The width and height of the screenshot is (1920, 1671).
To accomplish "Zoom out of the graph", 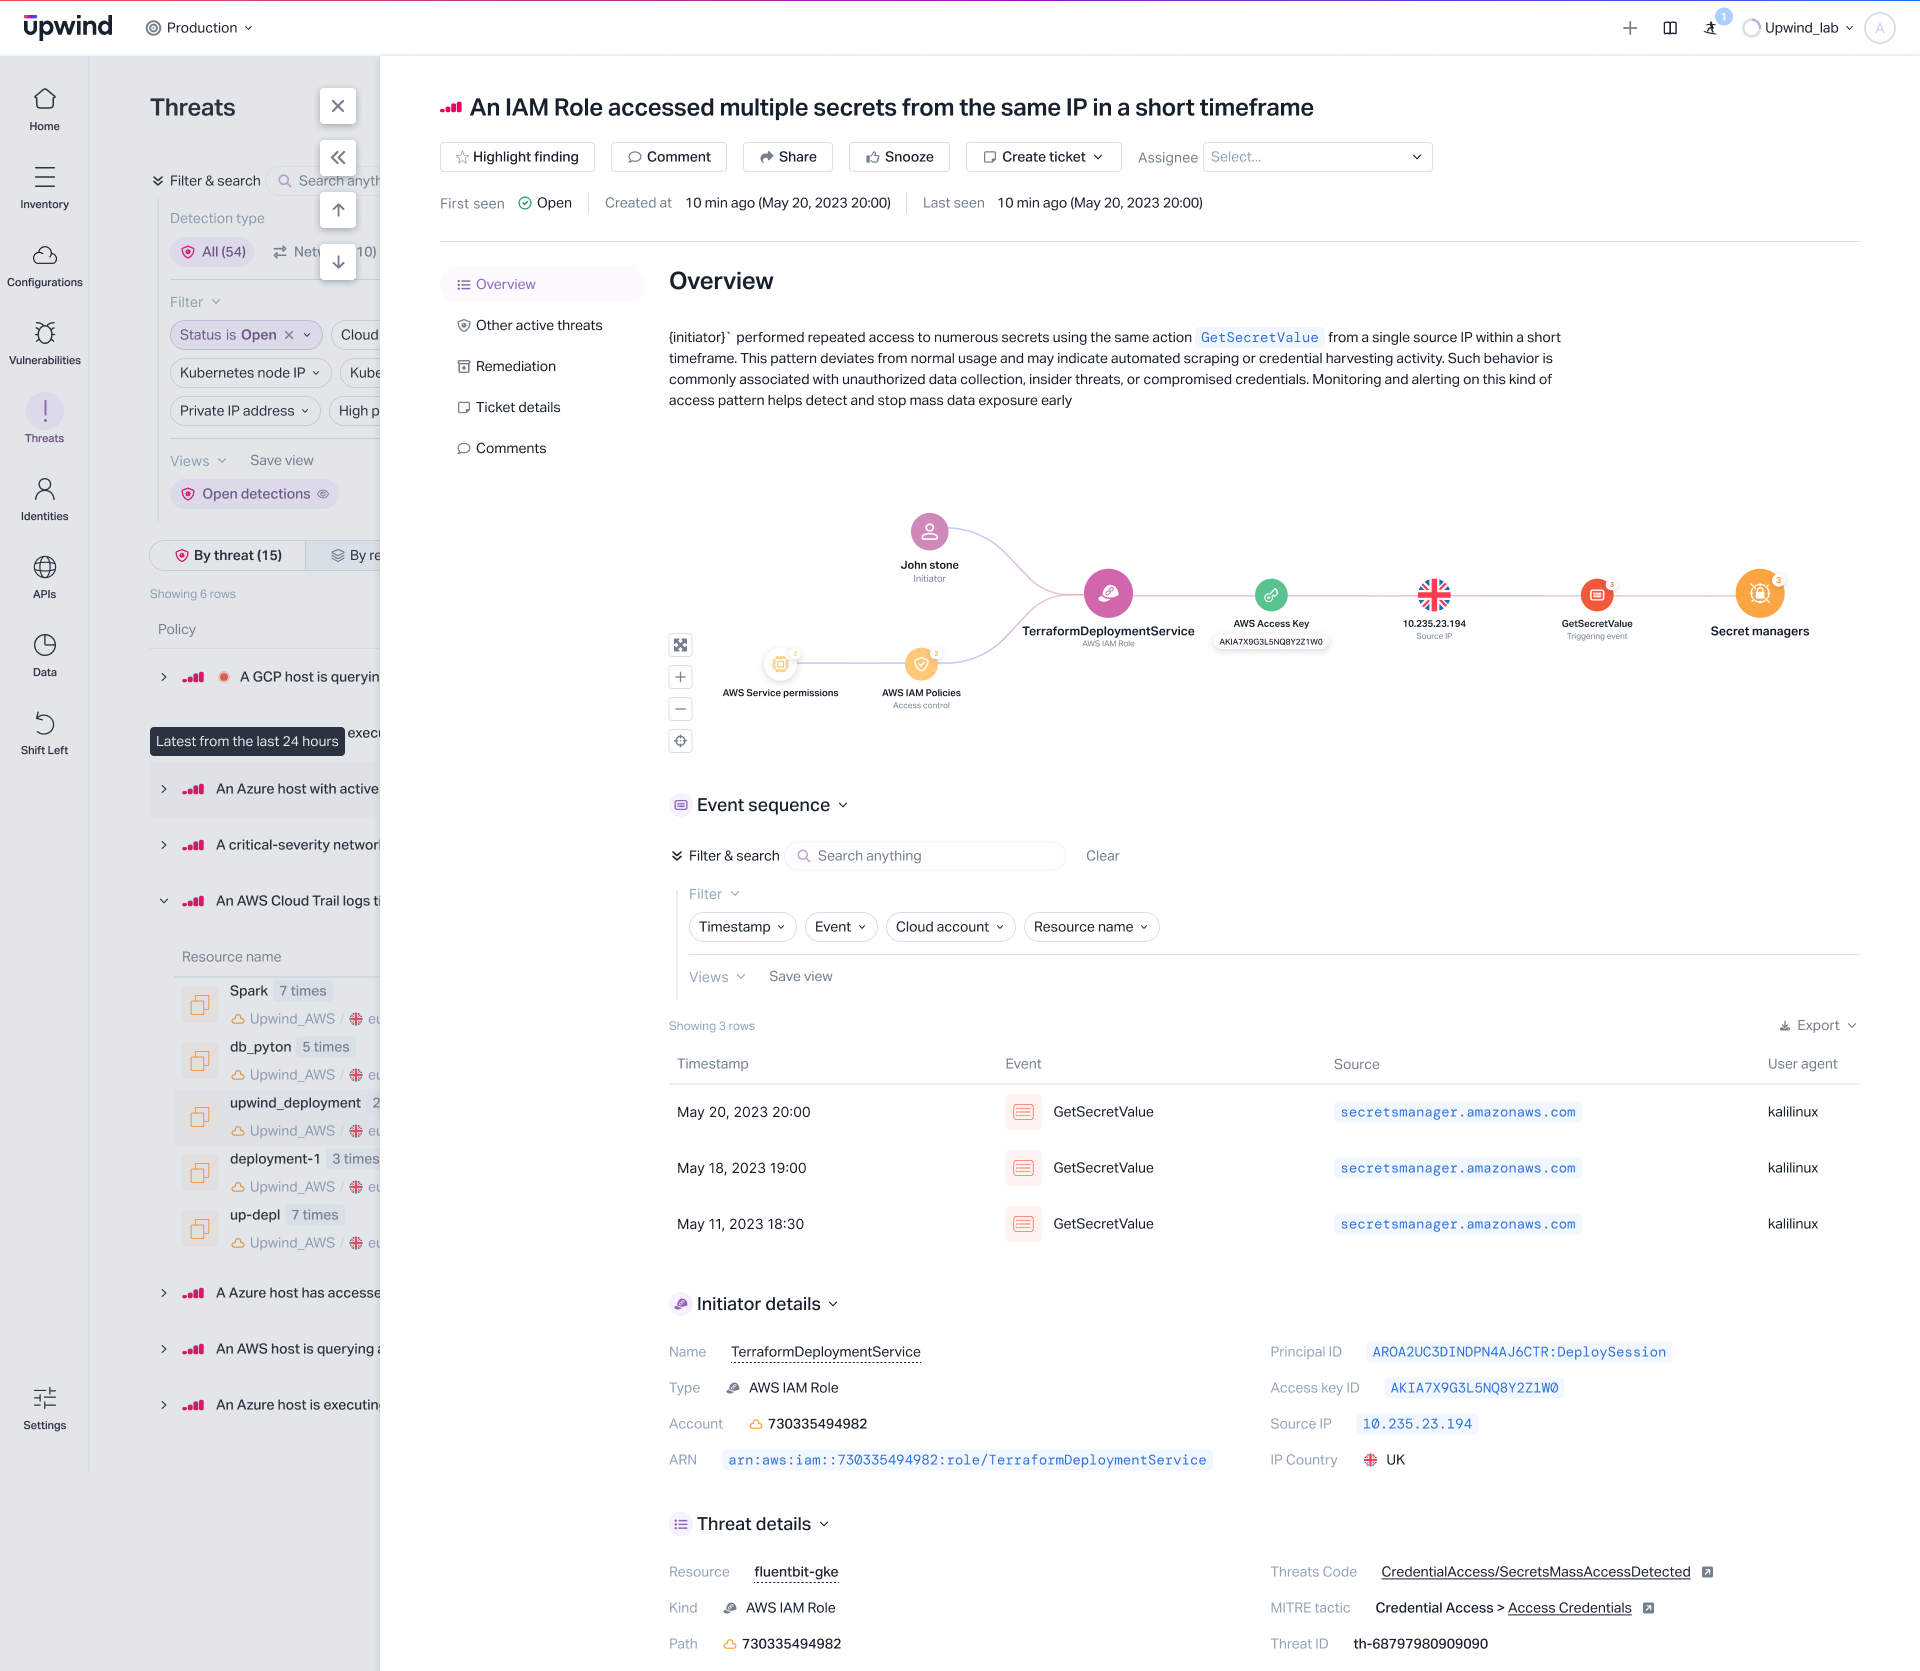I will 680,709.
